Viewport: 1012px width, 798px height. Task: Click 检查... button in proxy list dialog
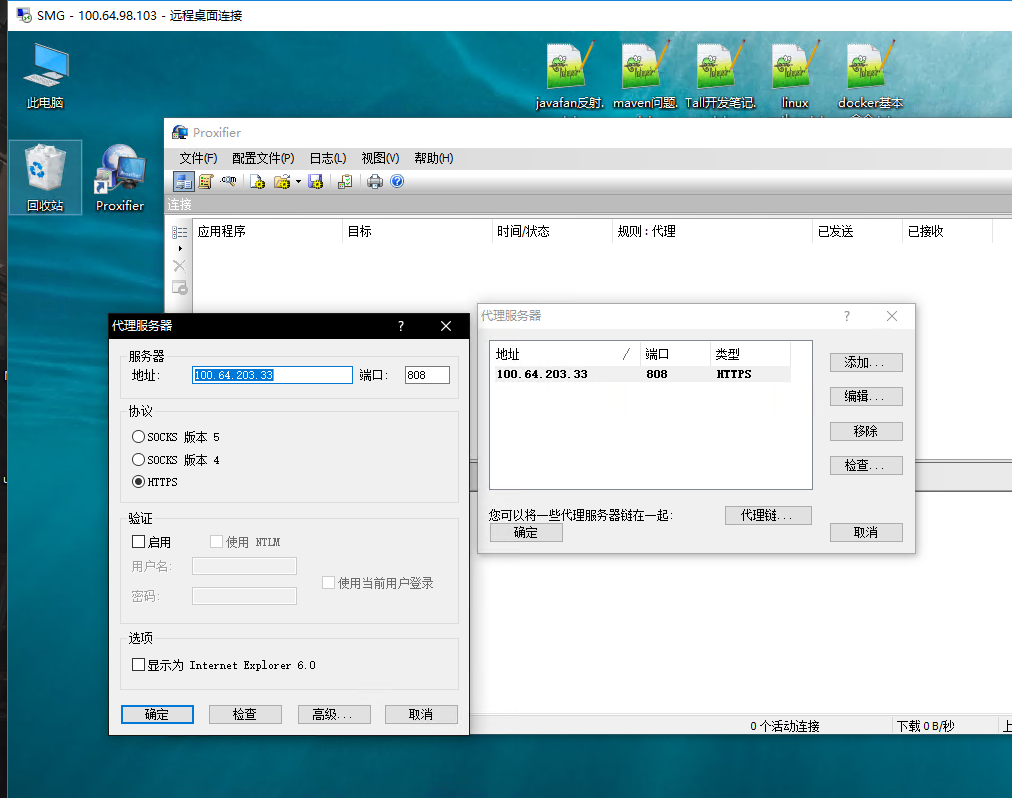click(866, 466)
